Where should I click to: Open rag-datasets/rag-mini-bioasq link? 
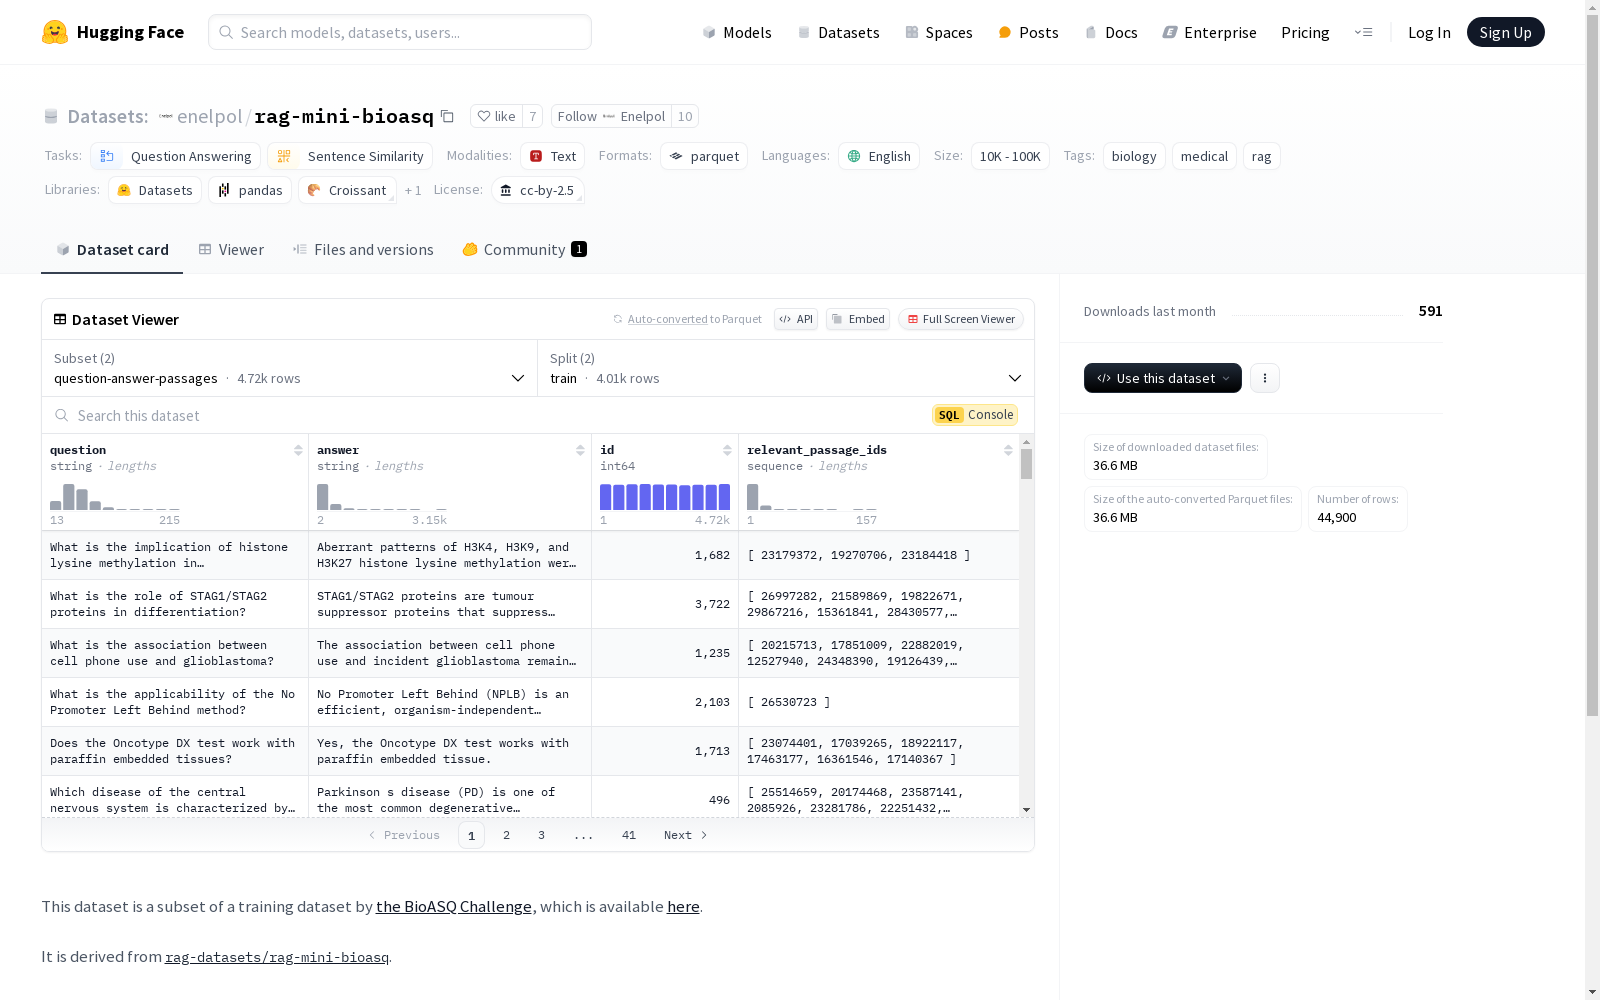coord(277,957)
